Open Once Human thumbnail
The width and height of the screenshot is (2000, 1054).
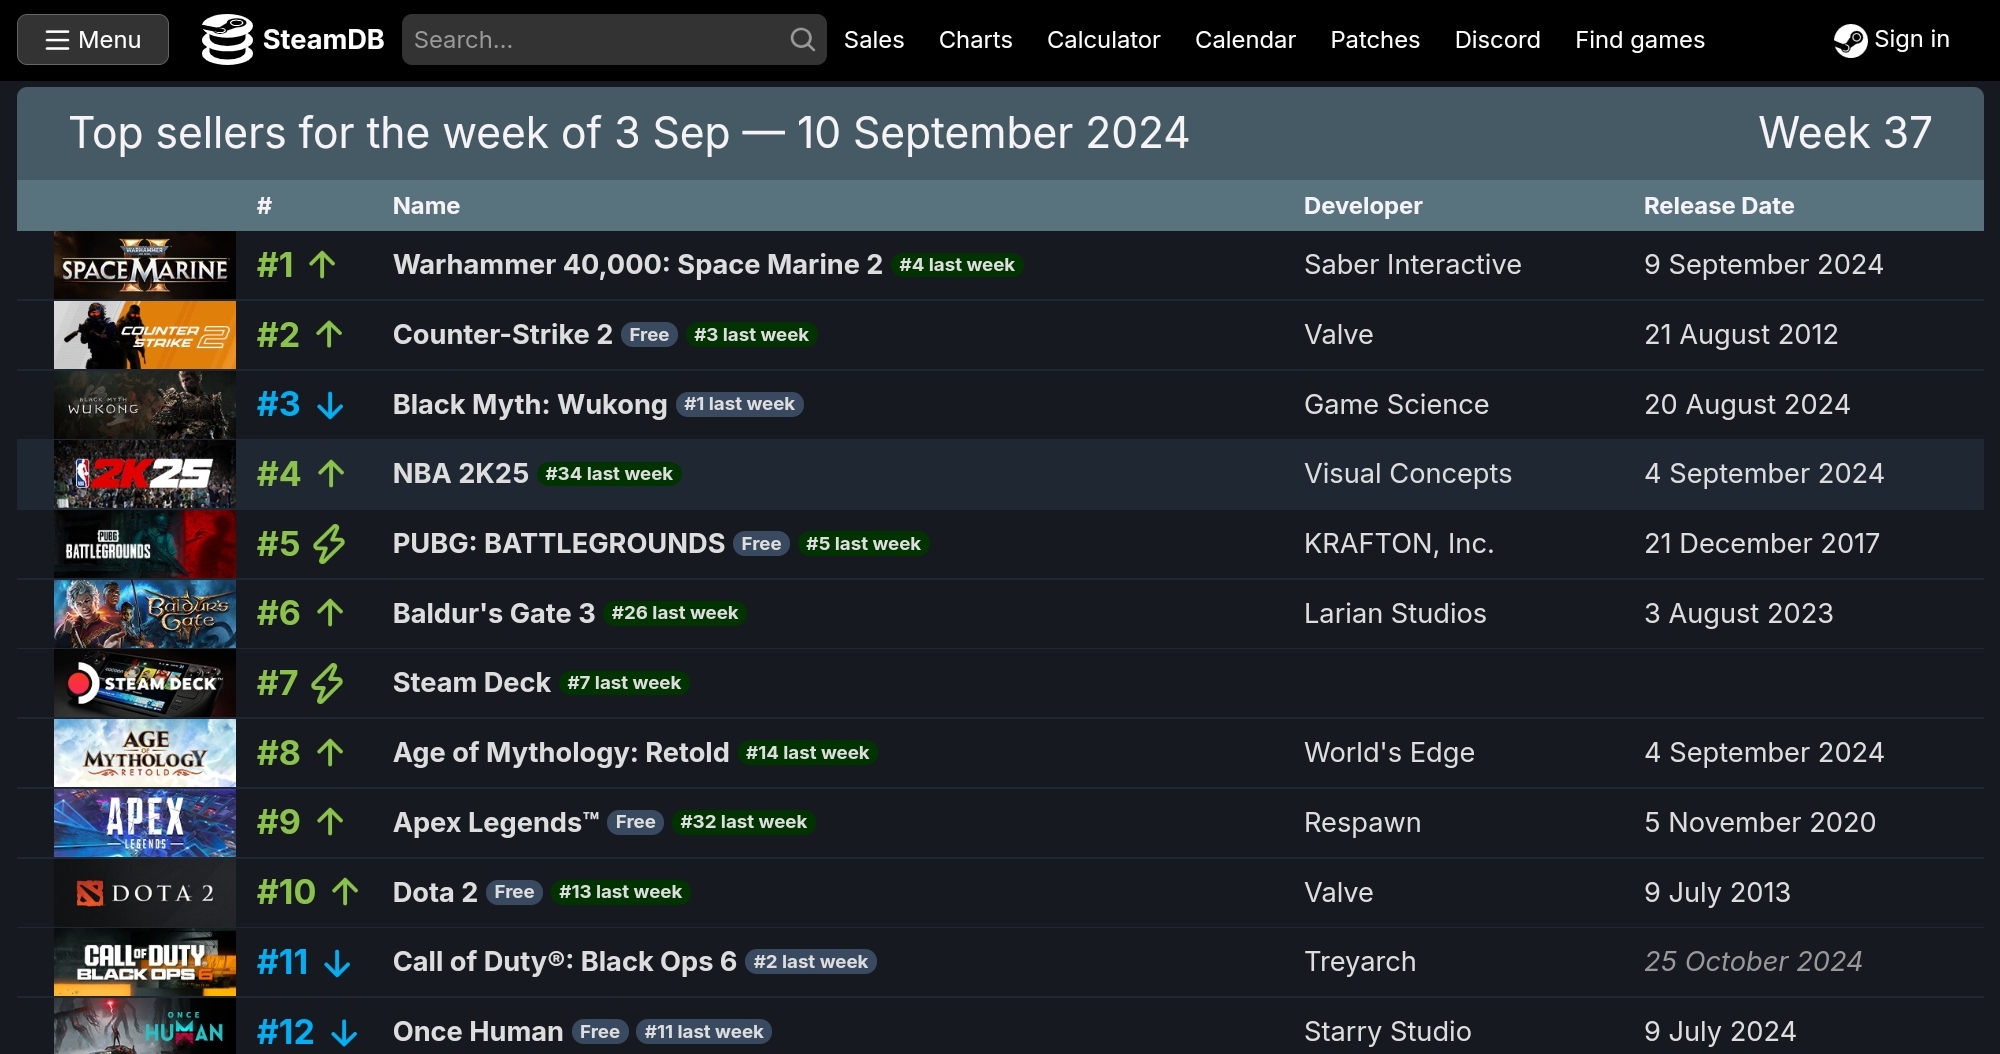145,1027
